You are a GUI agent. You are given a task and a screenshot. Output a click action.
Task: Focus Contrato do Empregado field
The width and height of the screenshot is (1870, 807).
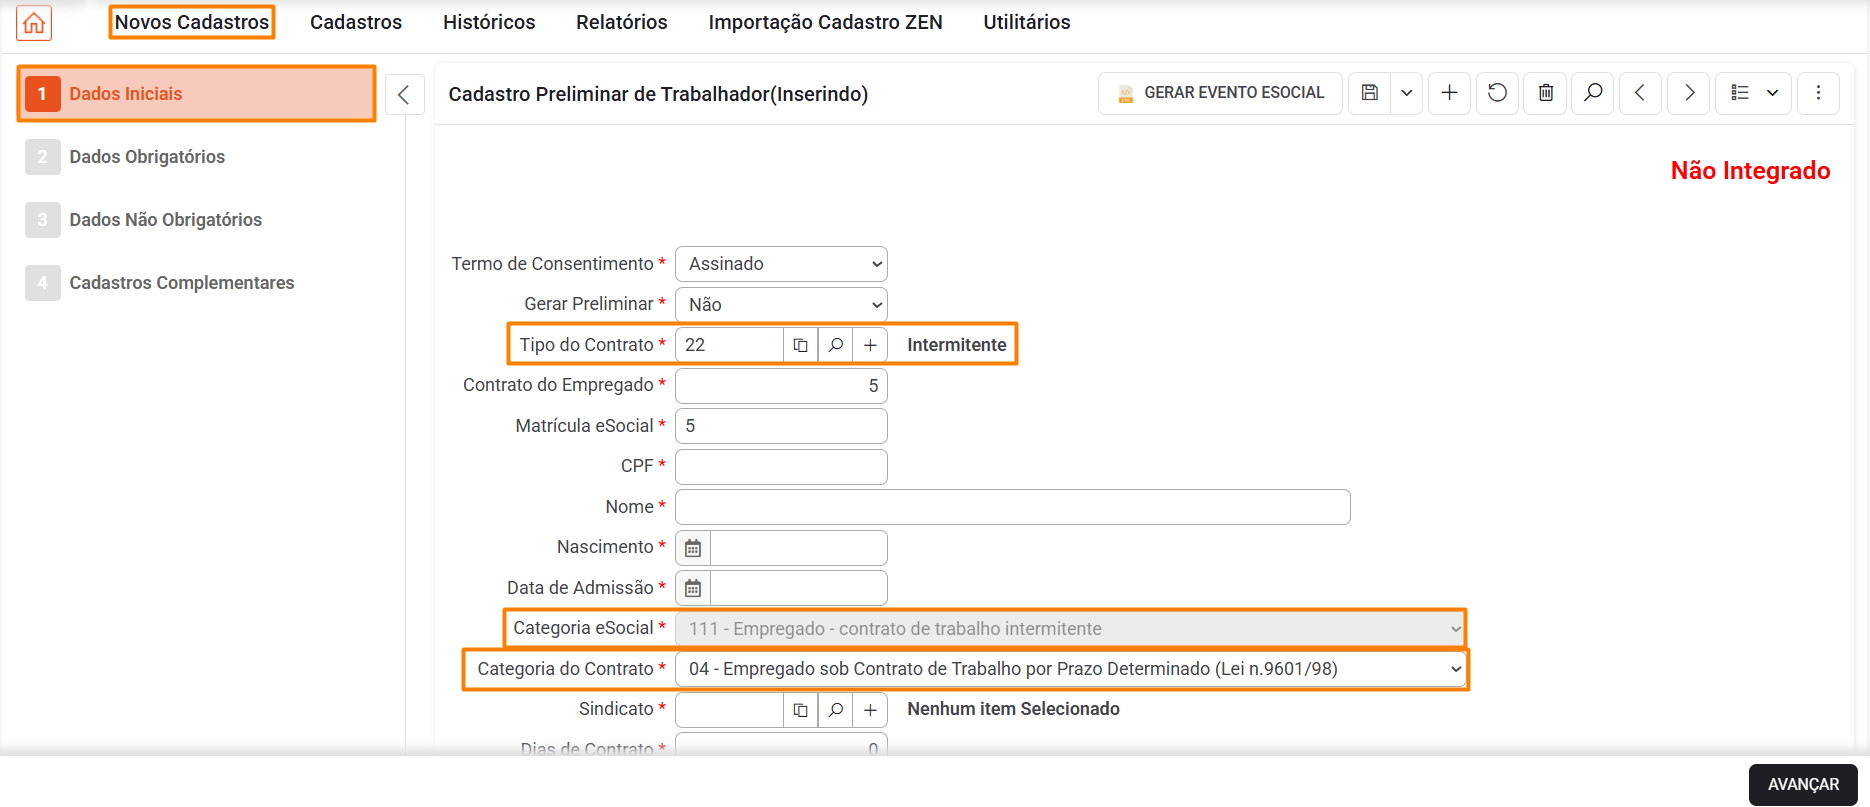[781, 386]
